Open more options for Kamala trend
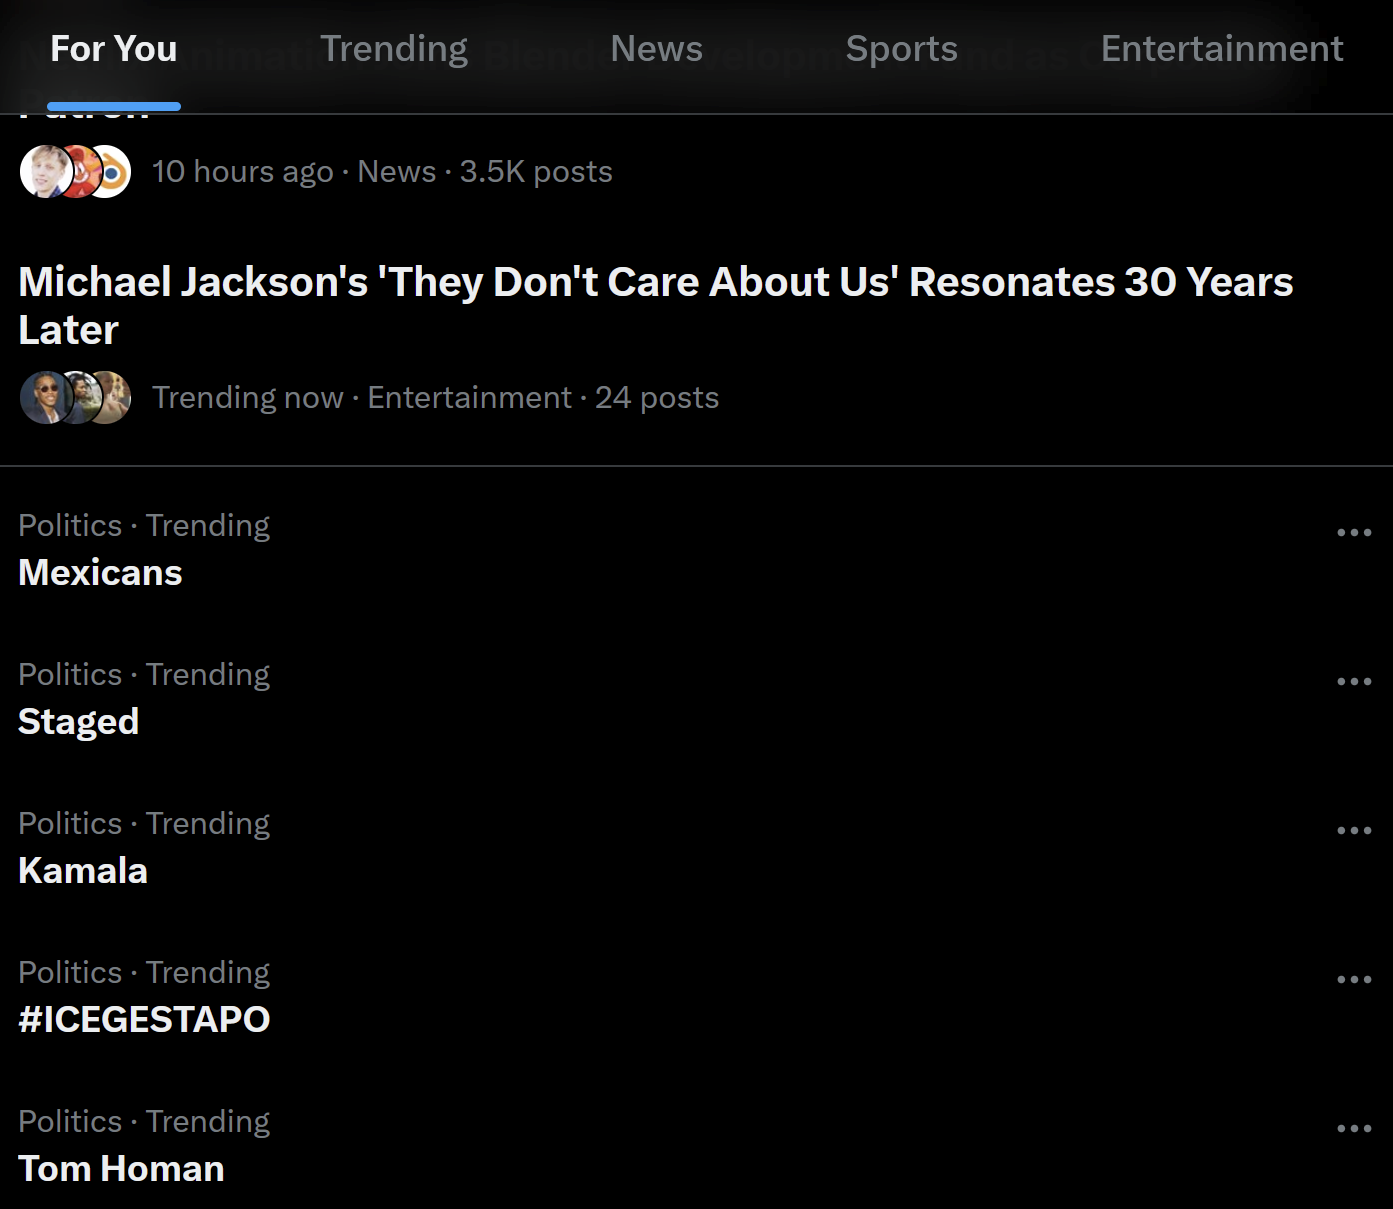The height and width of the screenshot is (1209, 1393). (x=1354, y=830)
